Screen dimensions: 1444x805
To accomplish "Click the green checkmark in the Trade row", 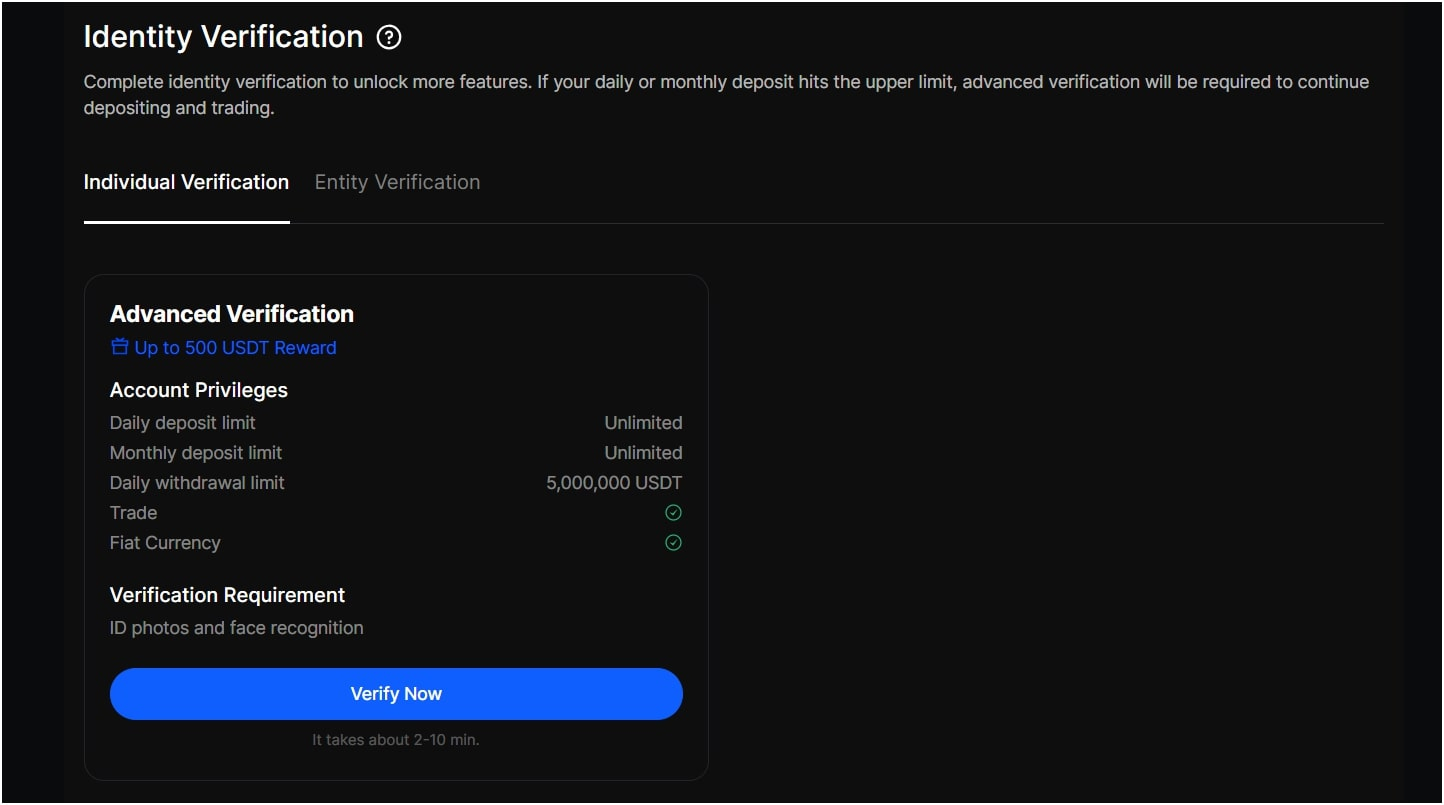I will click(x=673, y=513).
